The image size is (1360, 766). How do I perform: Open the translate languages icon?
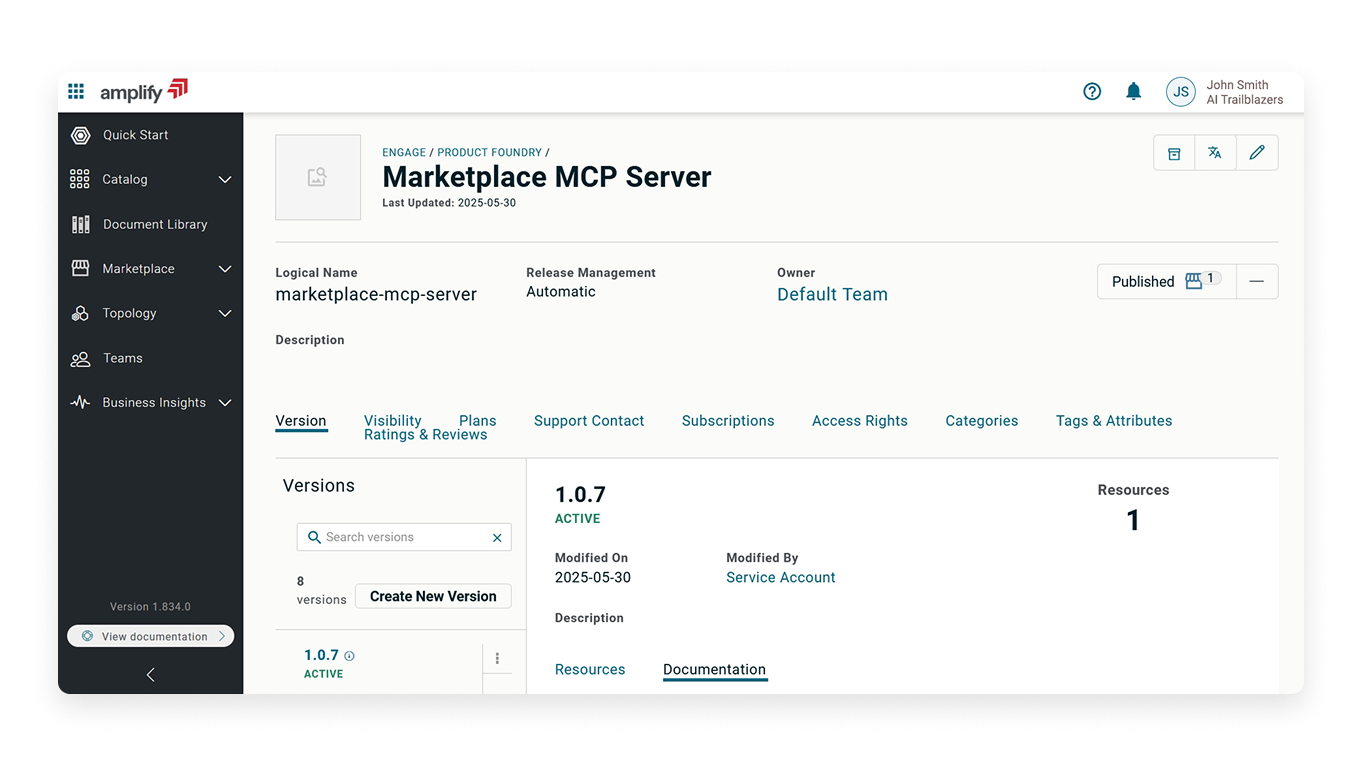pyautogui.click(x=1215, y=153)
